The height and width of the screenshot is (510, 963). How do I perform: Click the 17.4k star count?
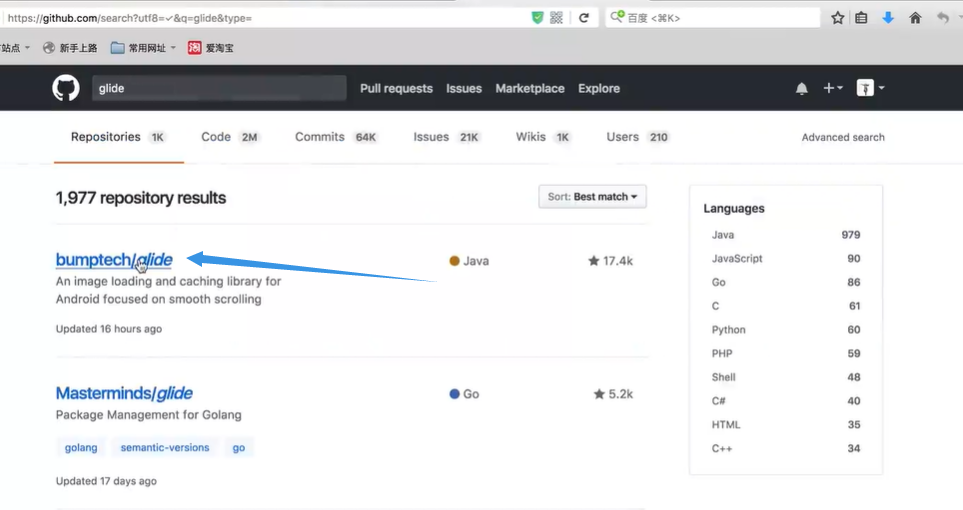tap(610, 261)
